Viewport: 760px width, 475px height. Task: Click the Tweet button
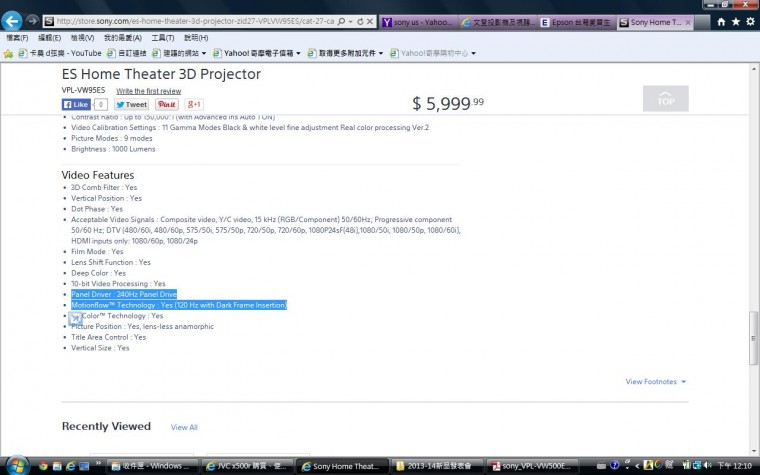131,104
